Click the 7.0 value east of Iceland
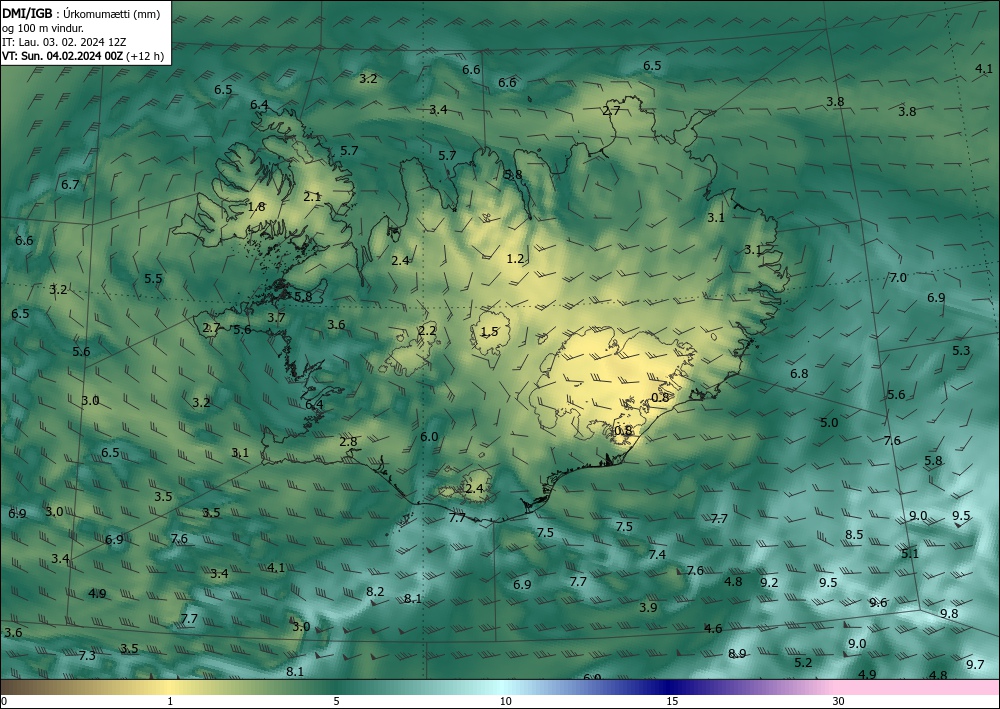Viewport: 1000px width, 709px height. click(898, 277)
